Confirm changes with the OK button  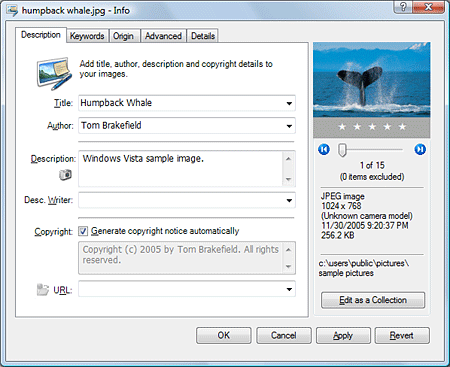point(224,335)
